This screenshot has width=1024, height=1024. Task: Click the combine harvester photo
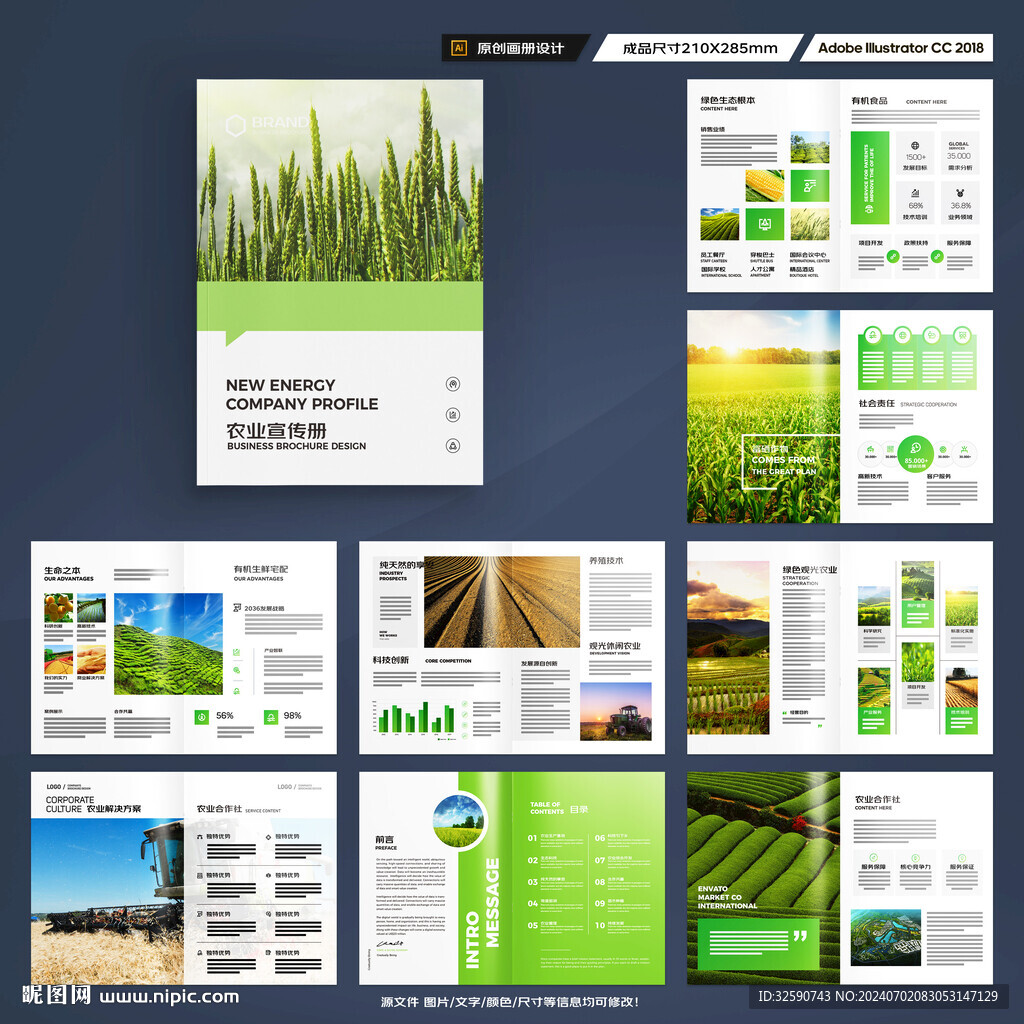click(x=108, y=901)
